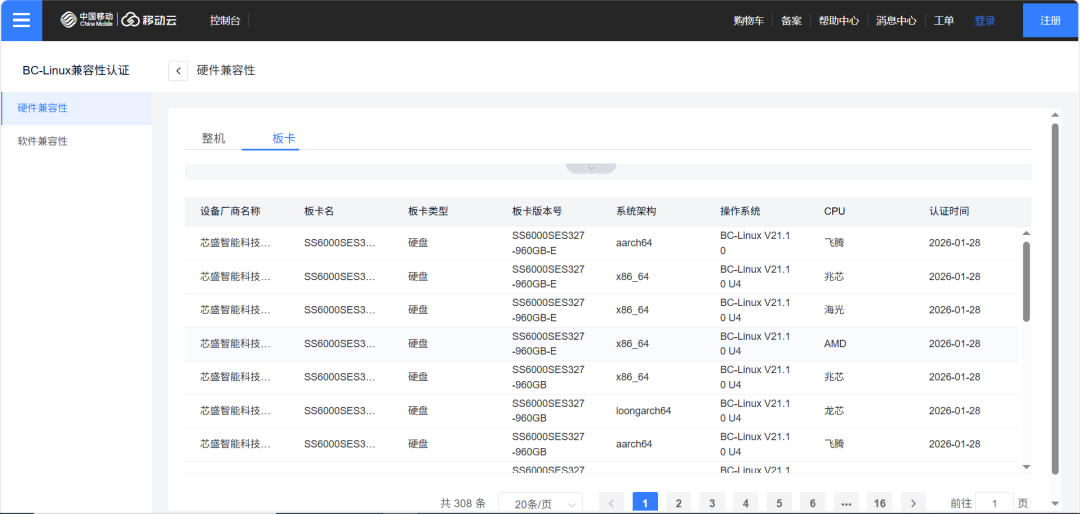Click the 操作系统 column header
The height and width of the screenshot is (514, 1080).
(x=740, y=211)
